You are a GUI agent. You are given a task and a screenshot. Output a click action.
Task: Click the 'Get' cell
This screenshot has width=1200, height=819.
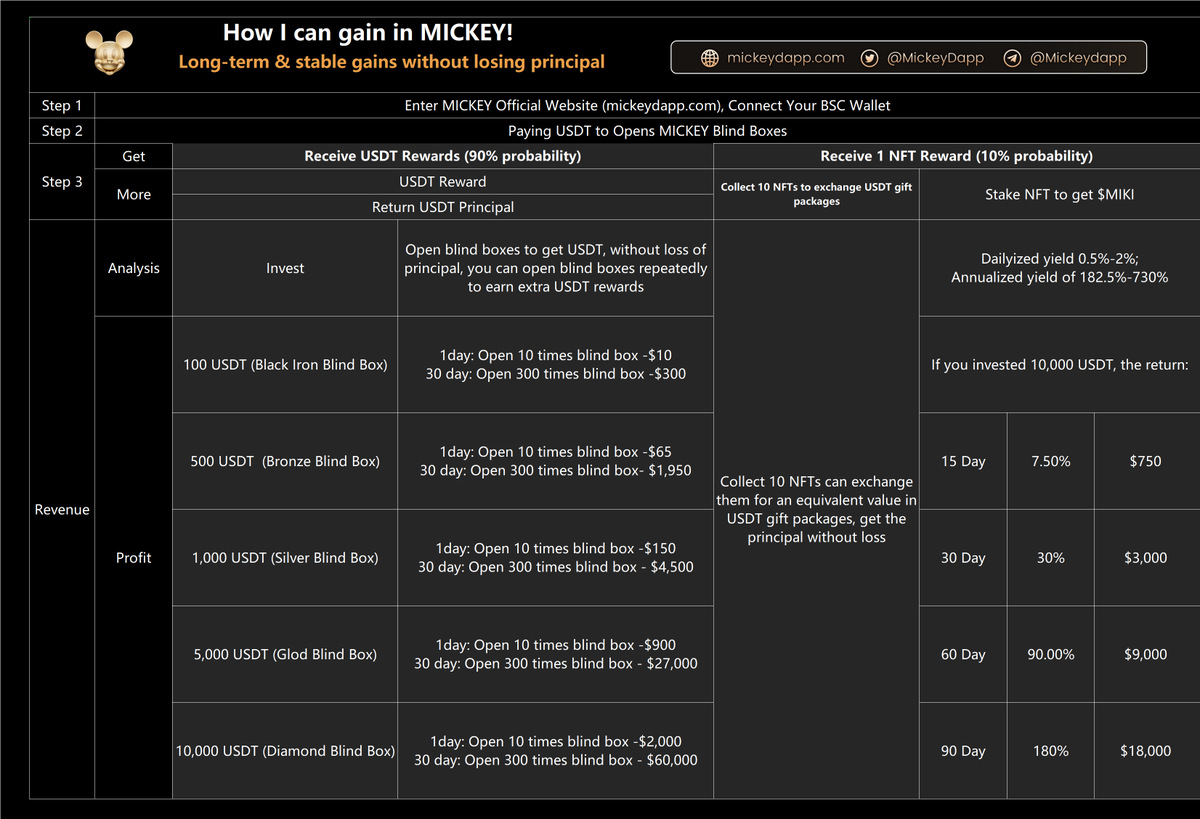click(x=133, y=156)
